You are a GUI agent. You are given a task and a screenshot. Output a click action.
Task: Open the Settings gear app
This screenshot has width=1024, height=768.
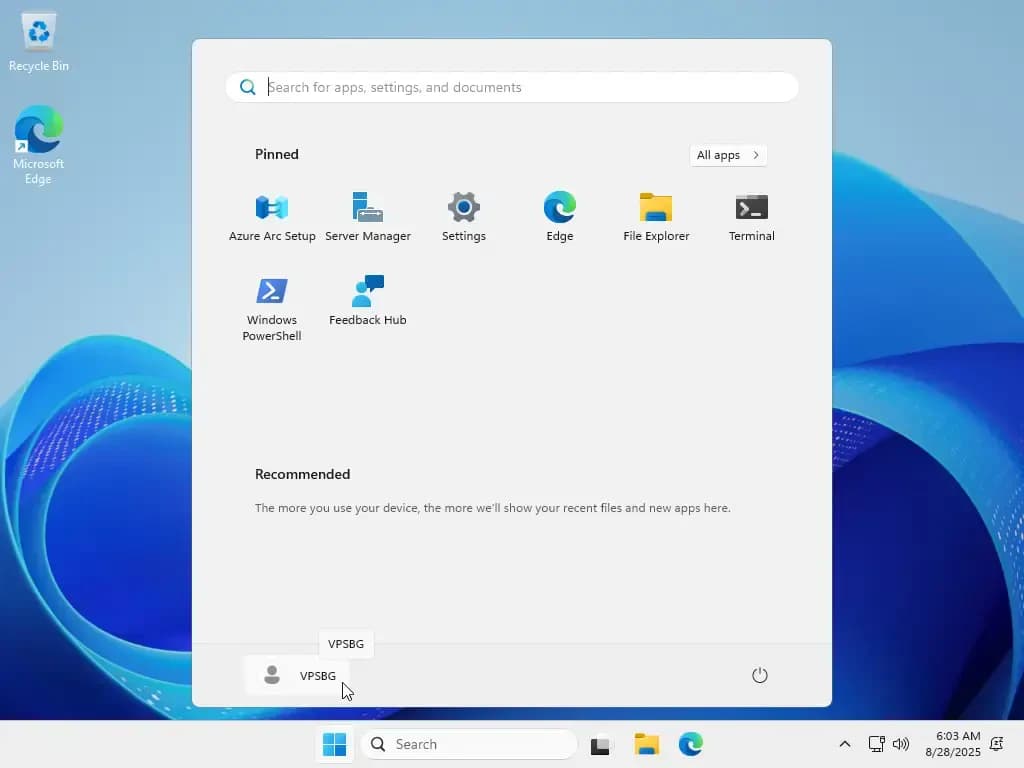(x=464, y=217)
